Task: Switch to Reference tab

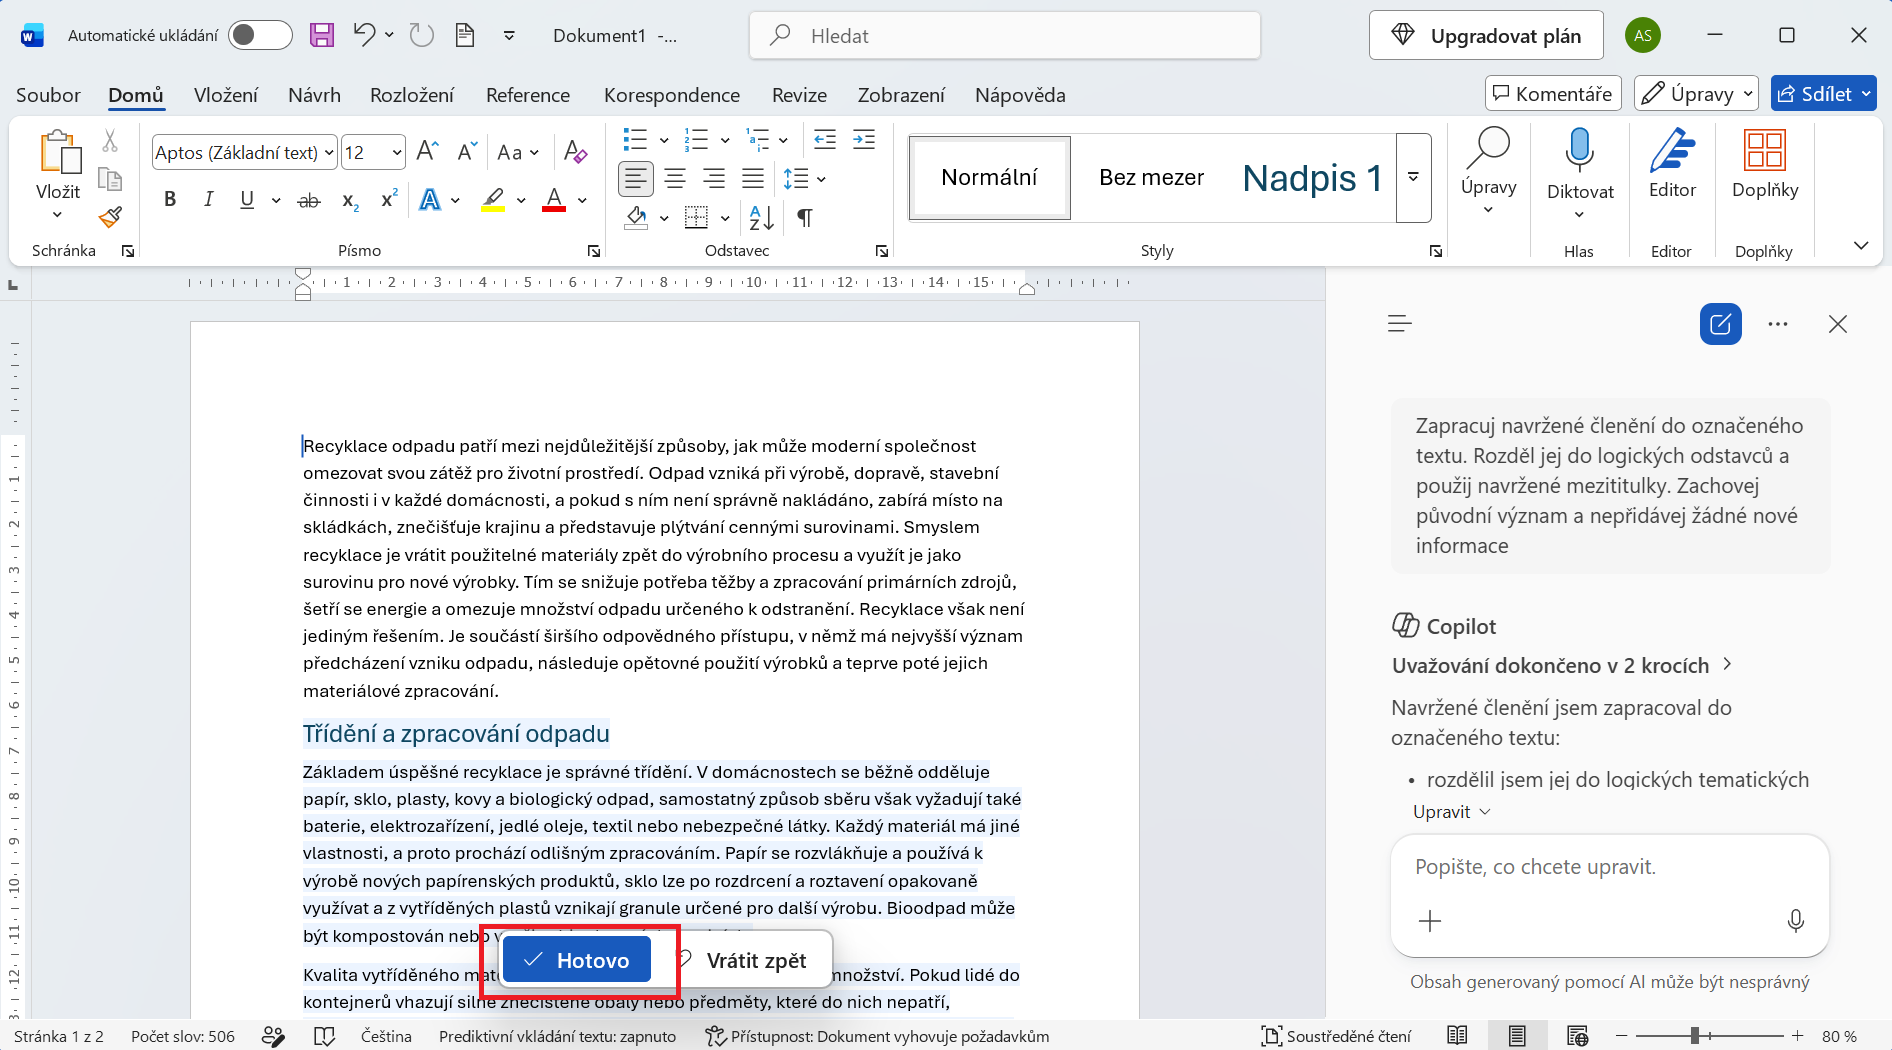Action: 528,95
